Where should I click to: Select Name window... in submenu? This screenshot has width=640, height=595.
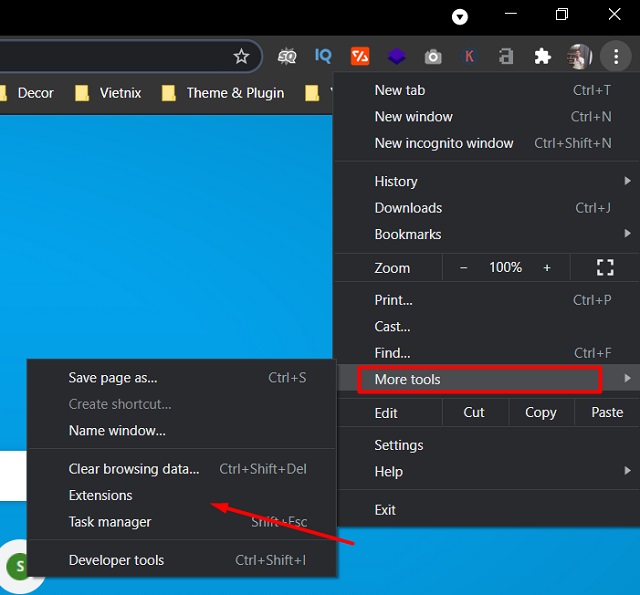[182, 431]
